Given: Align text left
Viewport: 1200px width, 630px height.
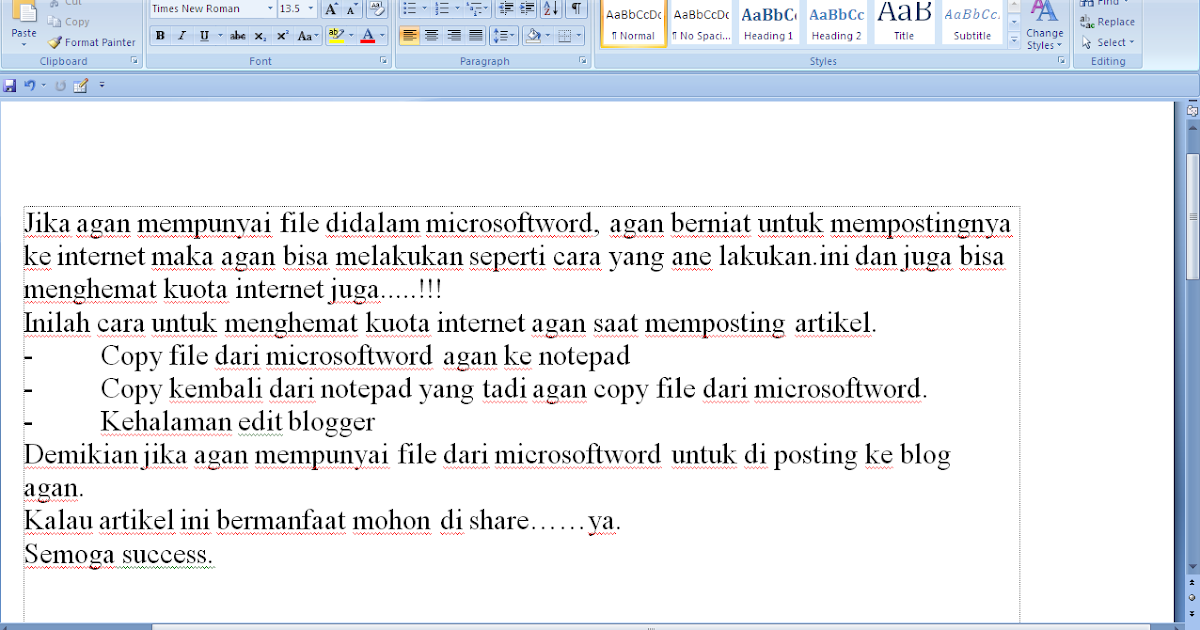Looking at the screenshot, I should click(409, 35).
